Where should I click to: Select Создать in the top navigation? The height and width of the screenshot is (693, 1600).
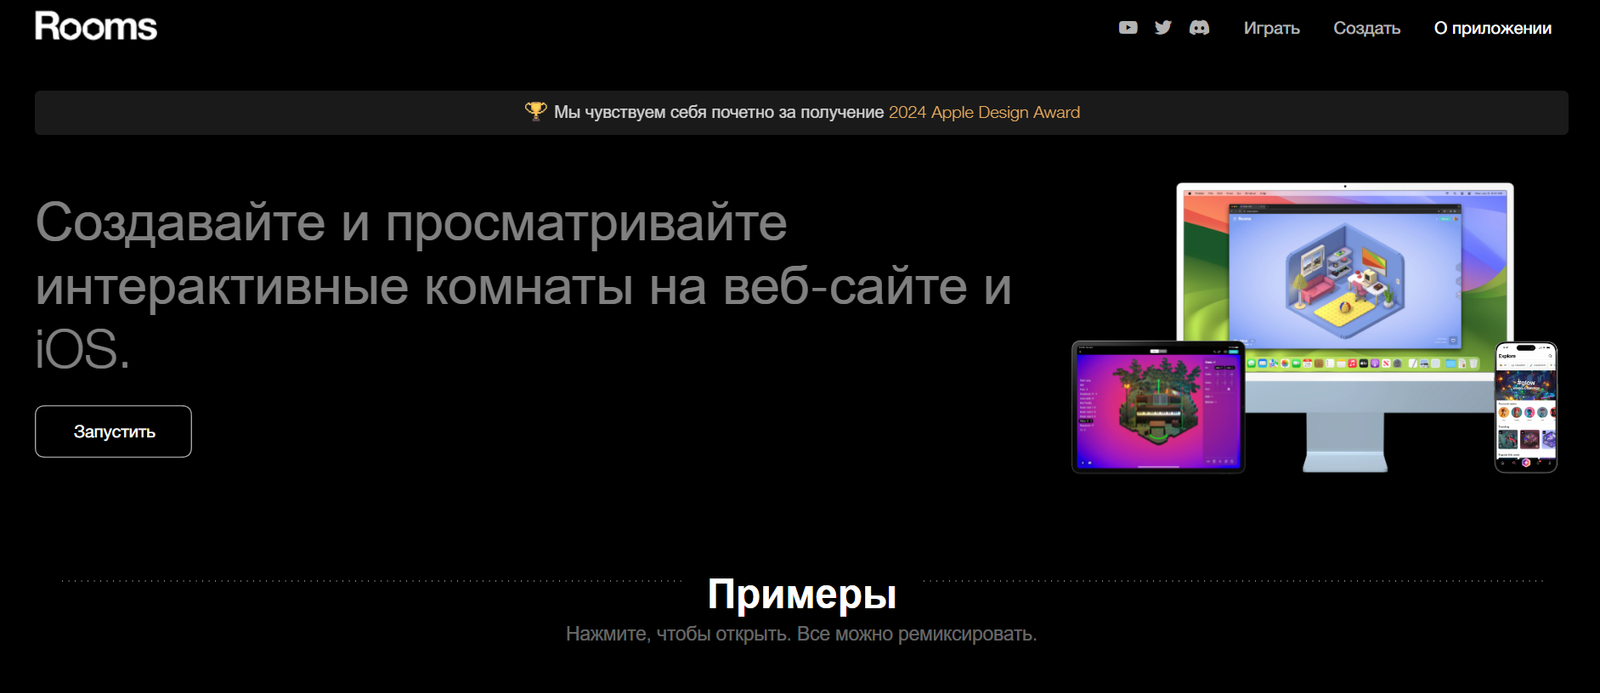click(1366, 28)
